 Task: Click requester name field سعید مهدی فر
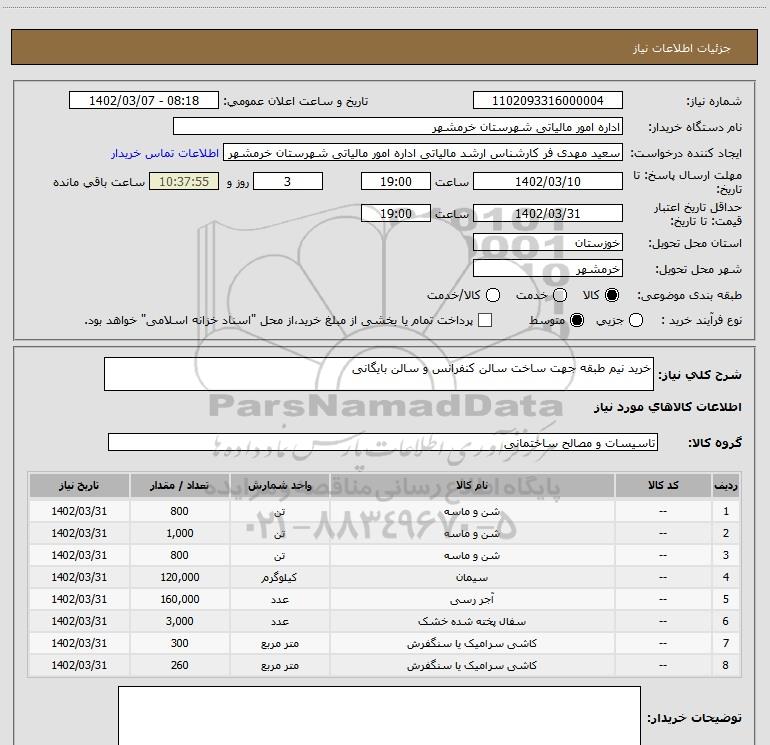423,153
